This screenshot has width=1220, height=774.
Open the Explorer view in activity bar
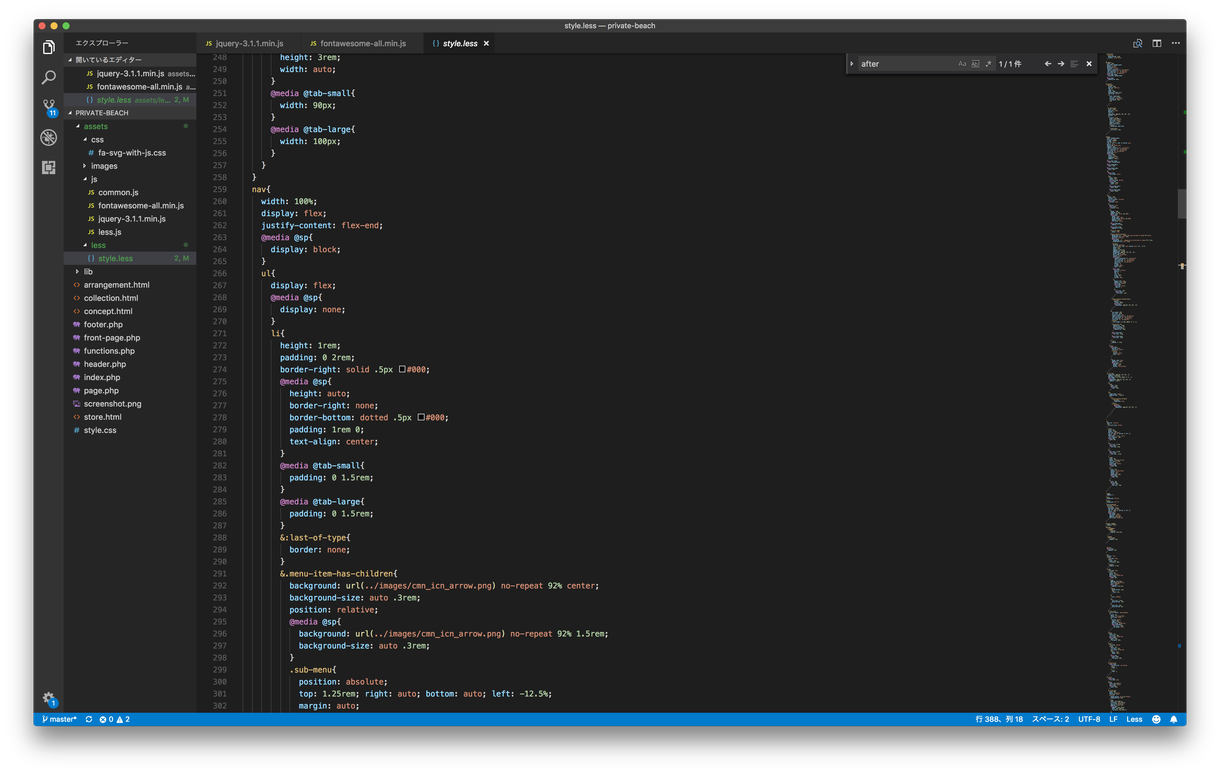click(48, 47)
